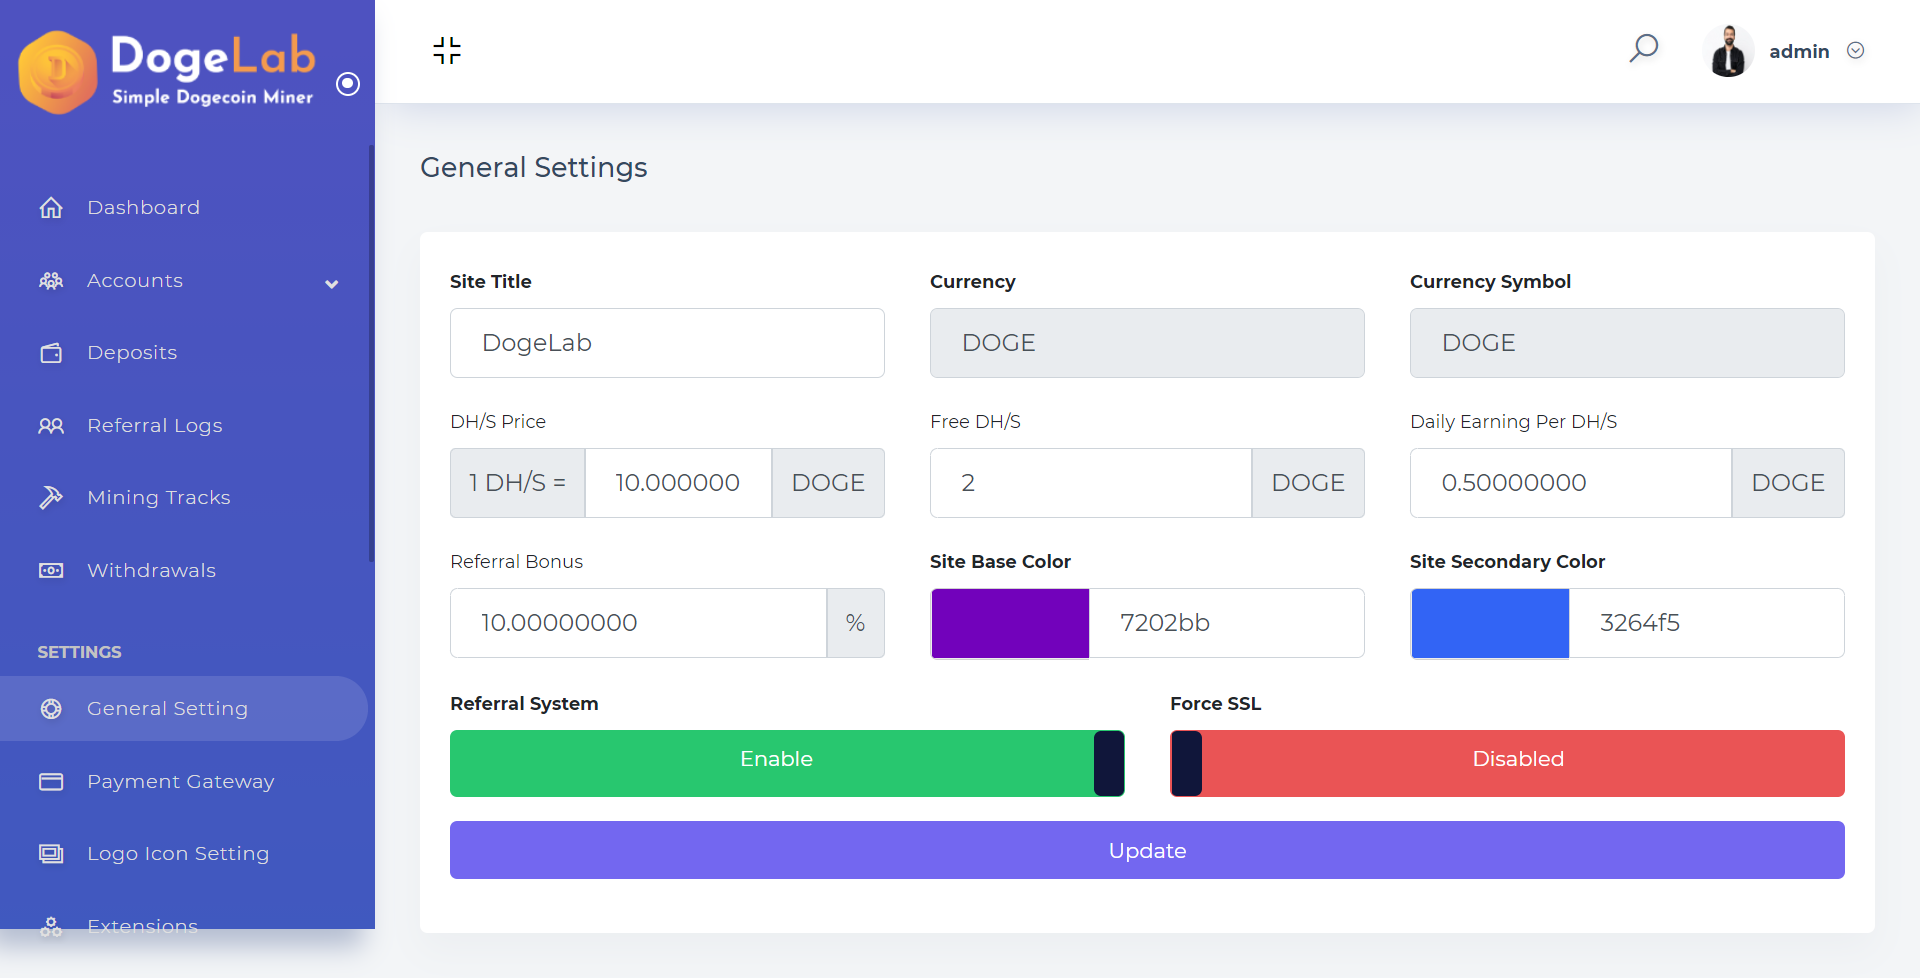Open the admin dropdown arrow
1920x978 pixels.
(x=1855, y=51)
